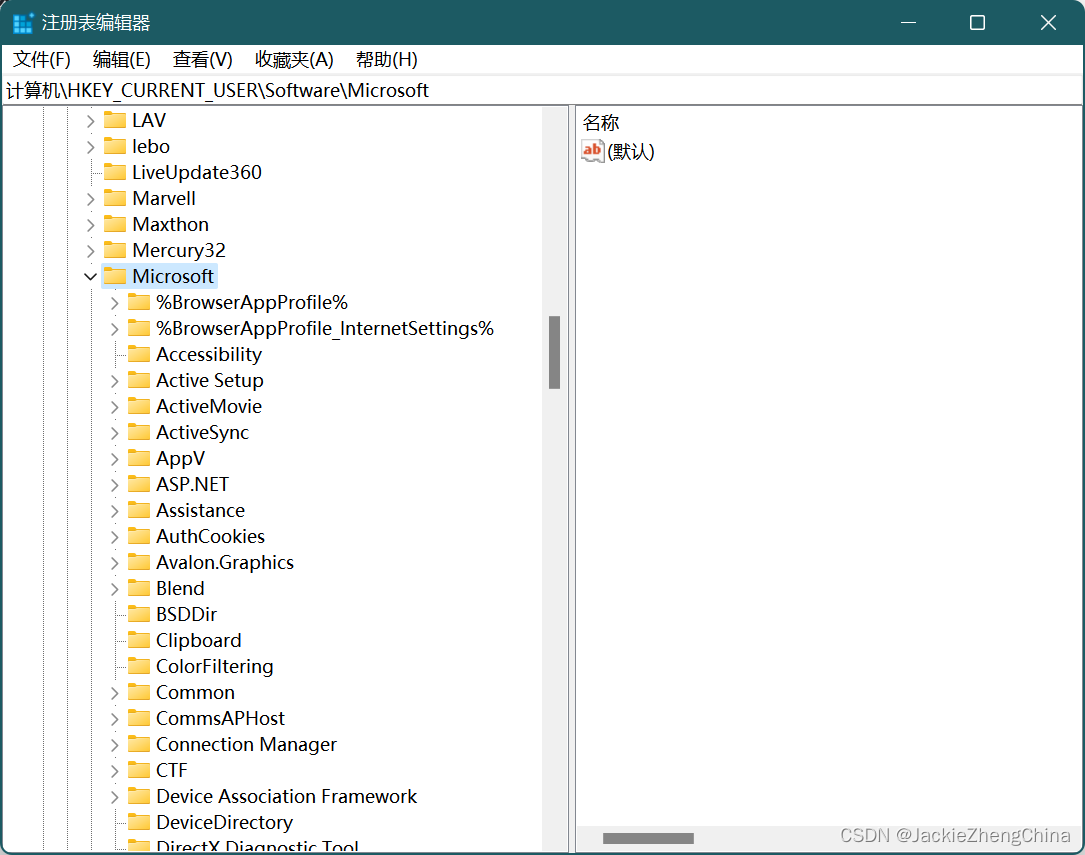Expand the %BrowserAppProfile% key
Viewport: 1085px width, 855px height.
[114, 303]
